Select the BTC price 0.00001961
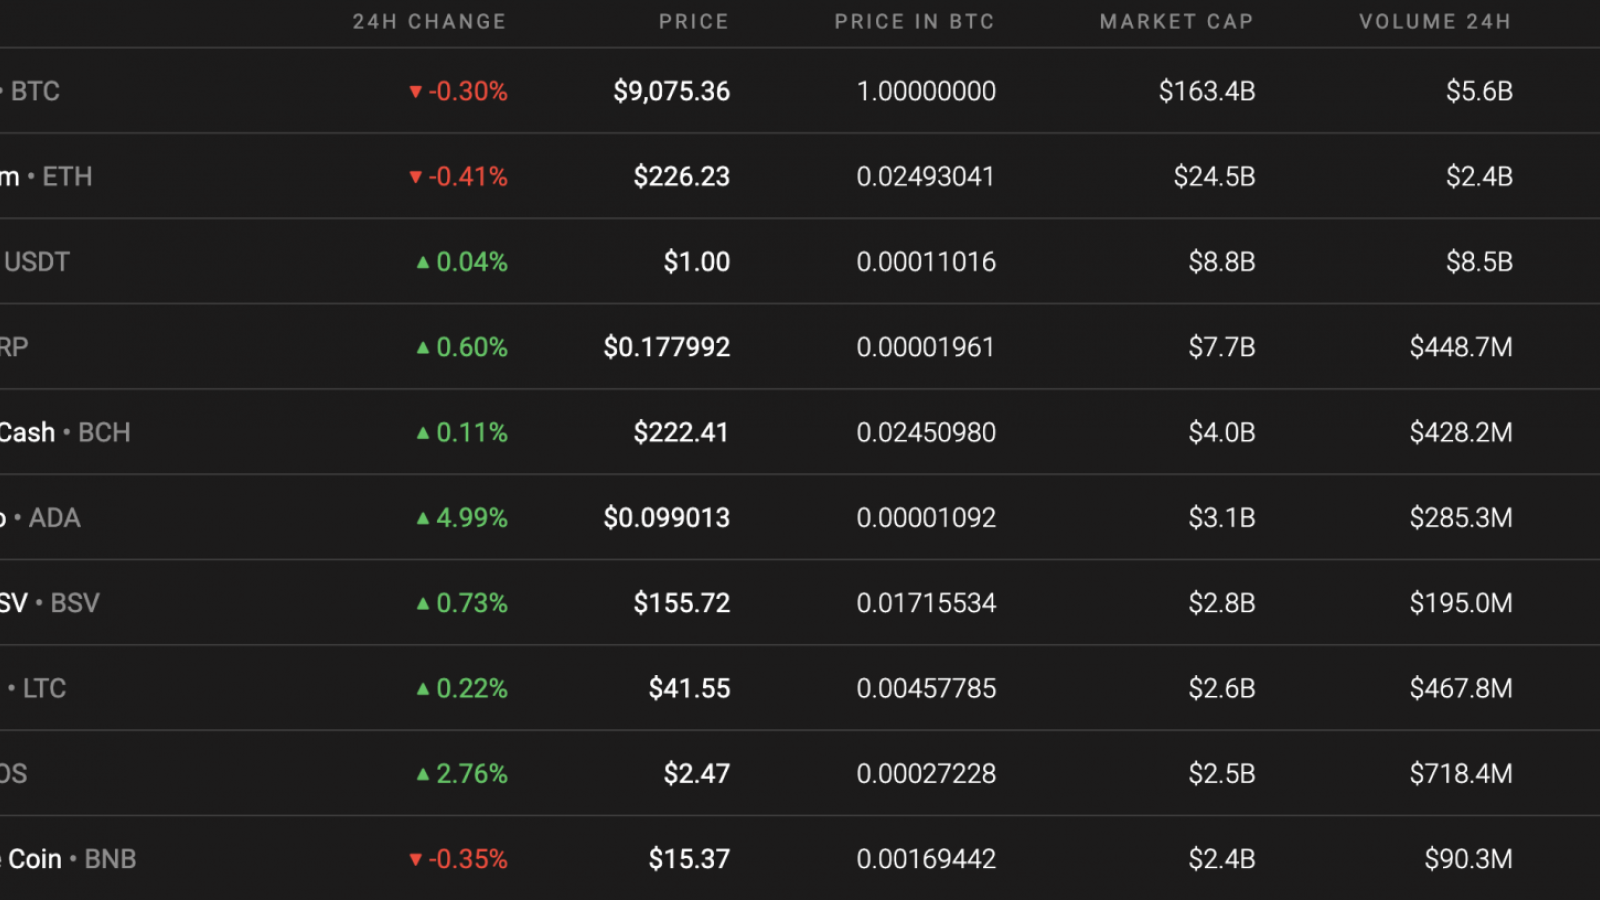Image resolution: width=1600 pixels, height=900 pixels. coord(927,347)
